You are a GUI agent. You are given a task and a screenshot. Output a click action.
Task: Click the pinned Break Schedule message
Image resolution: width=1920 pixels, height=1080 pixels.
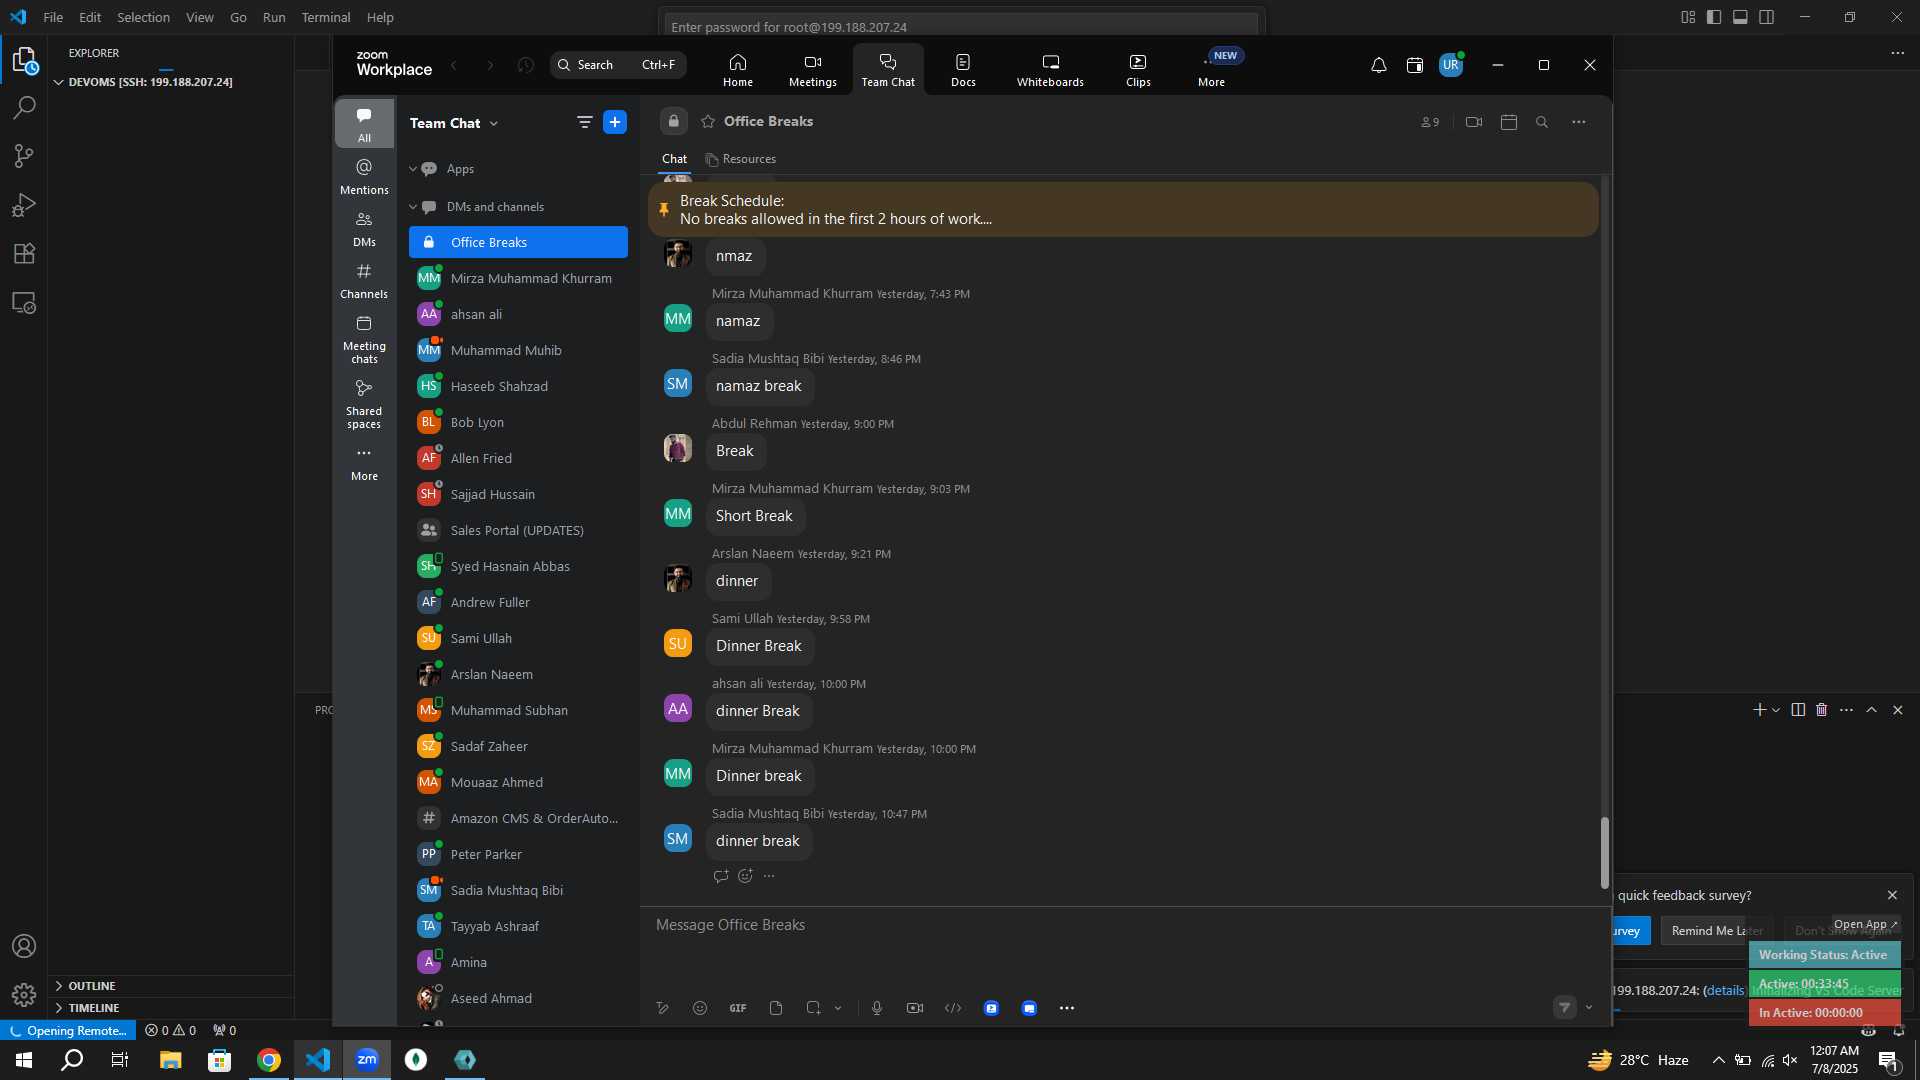1122,210
